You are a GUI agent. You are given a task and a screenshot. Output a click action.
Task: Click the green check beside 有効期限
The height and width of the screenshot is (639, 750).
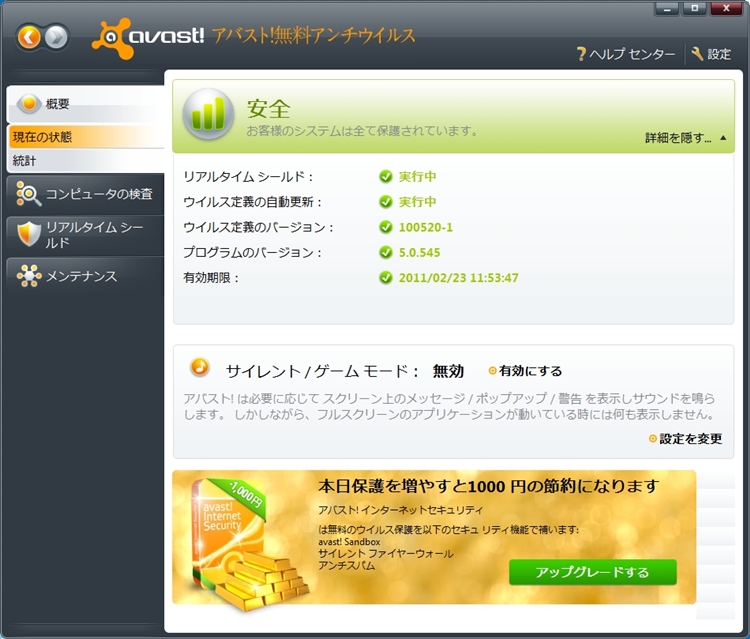point(386,278)
